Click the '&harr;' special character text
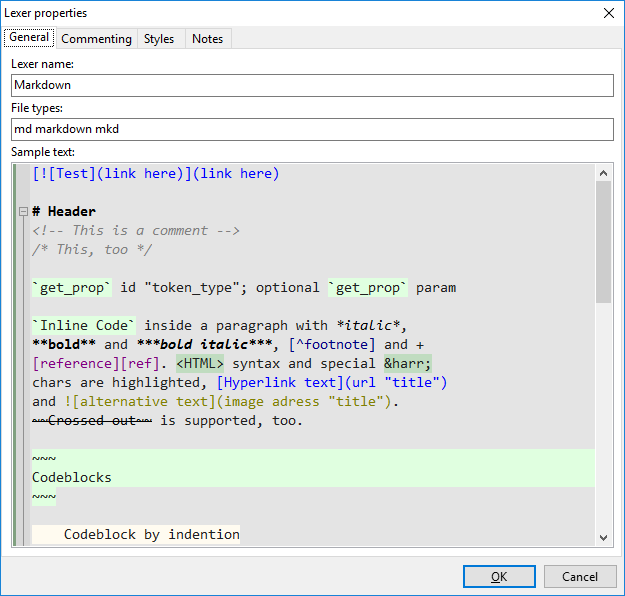The width and height of the screenshot is (625, 596). coord(408,364)
